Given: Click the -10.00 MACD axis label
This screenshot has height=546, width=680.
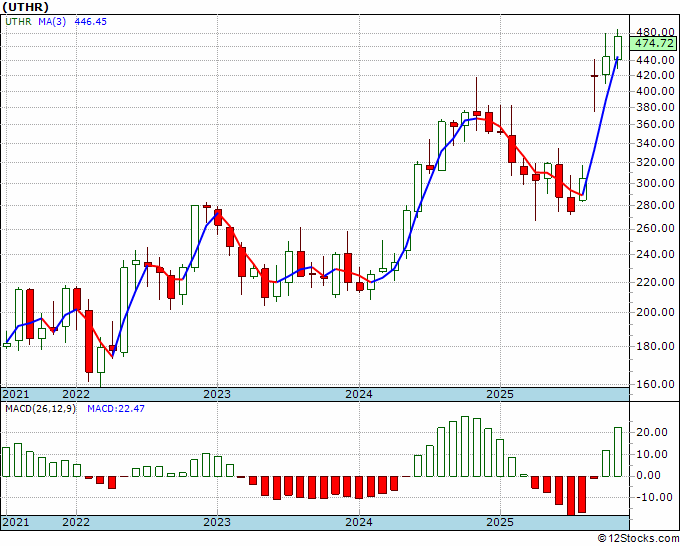Looking at the screenshot, I should click(x=652, y=497).
